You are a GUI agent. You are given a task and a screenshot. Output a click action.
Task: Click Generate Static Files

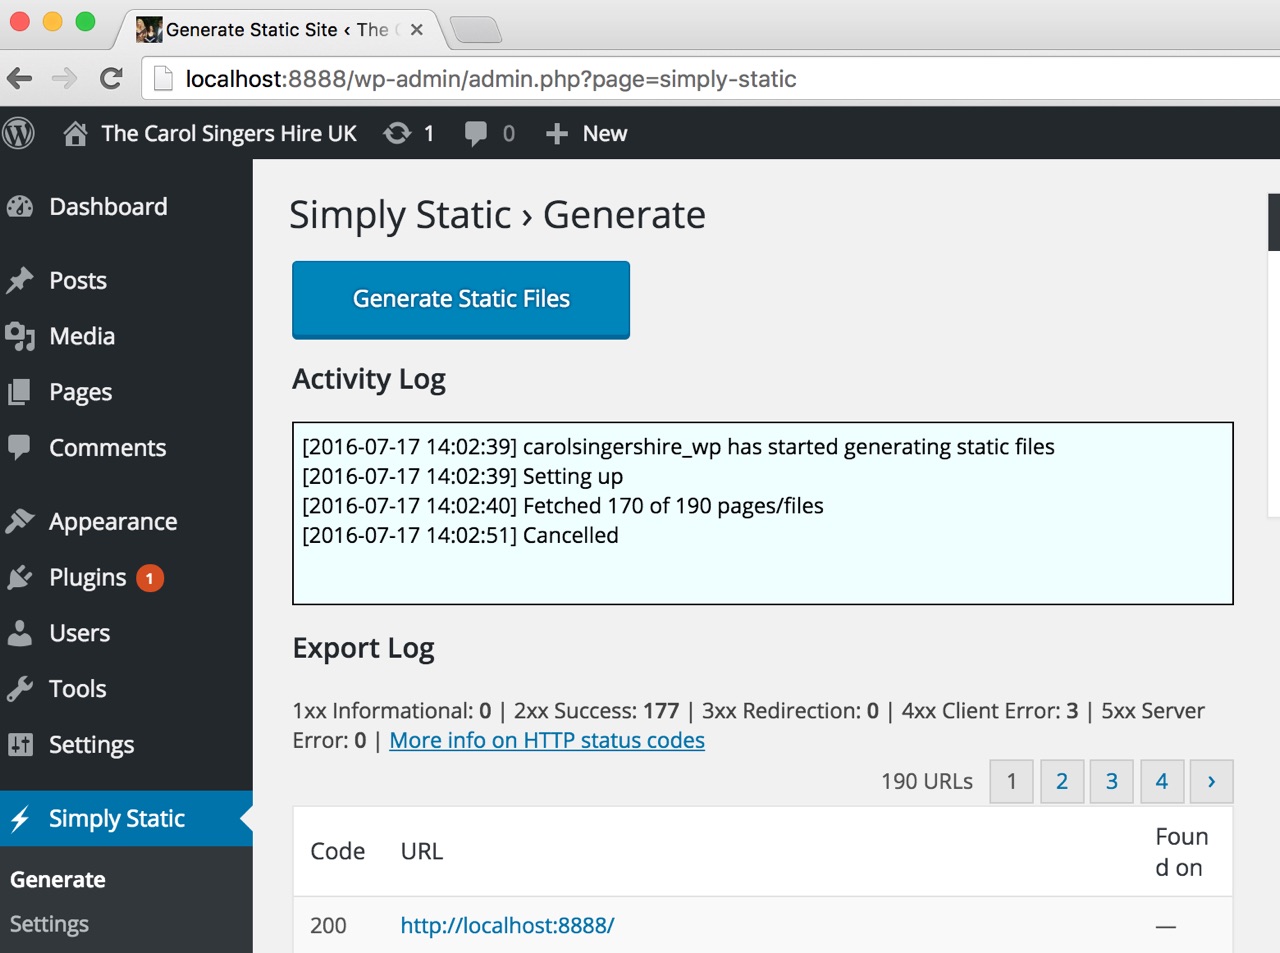460,298
